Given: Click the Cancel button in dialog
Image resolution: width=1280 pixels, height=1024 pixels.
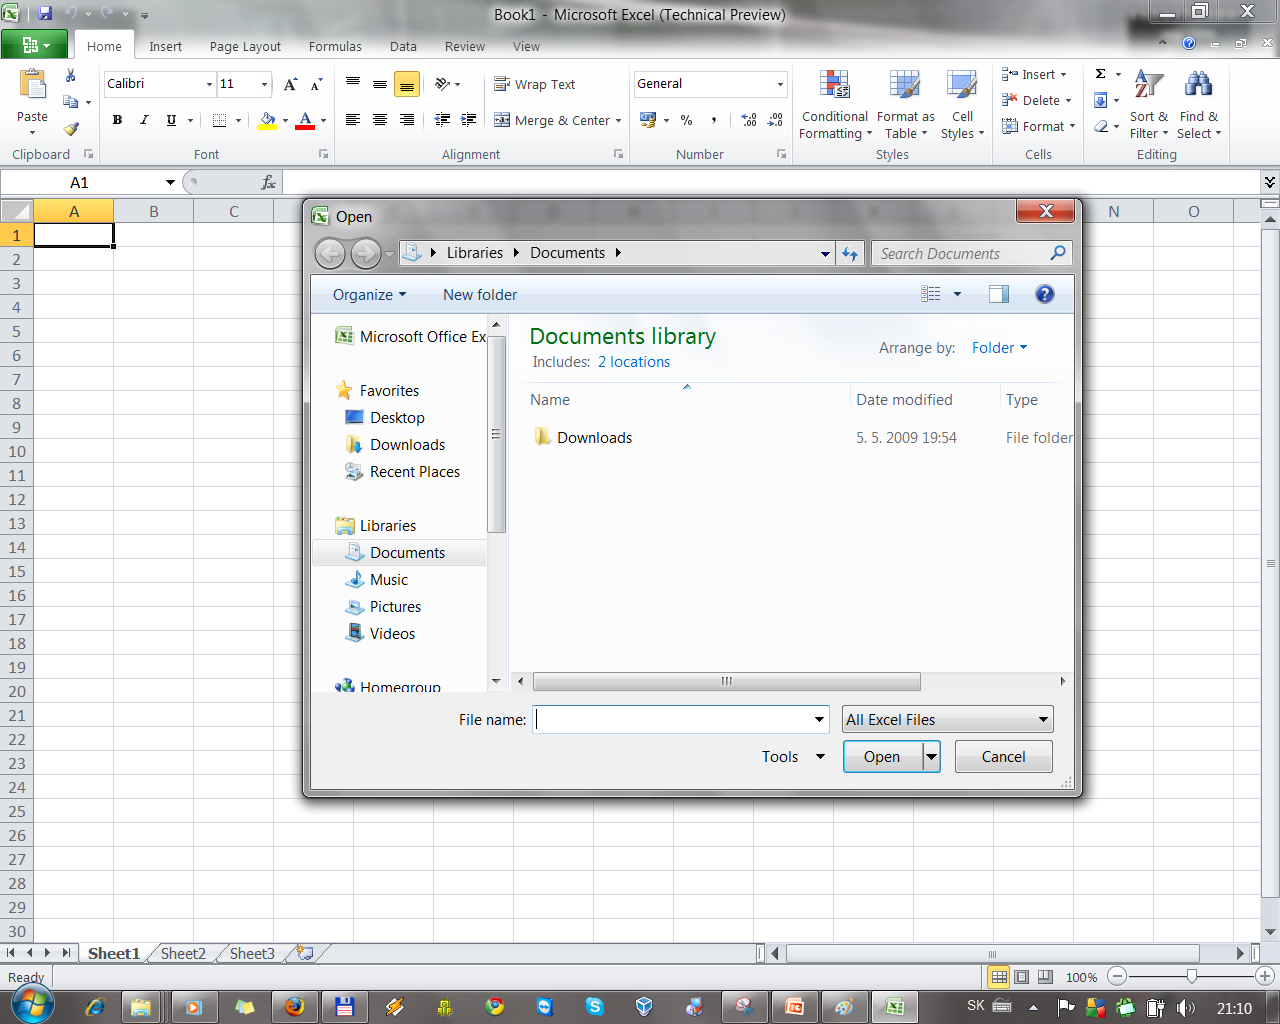Looking at the screenshot, I should tap(1003, 757).
